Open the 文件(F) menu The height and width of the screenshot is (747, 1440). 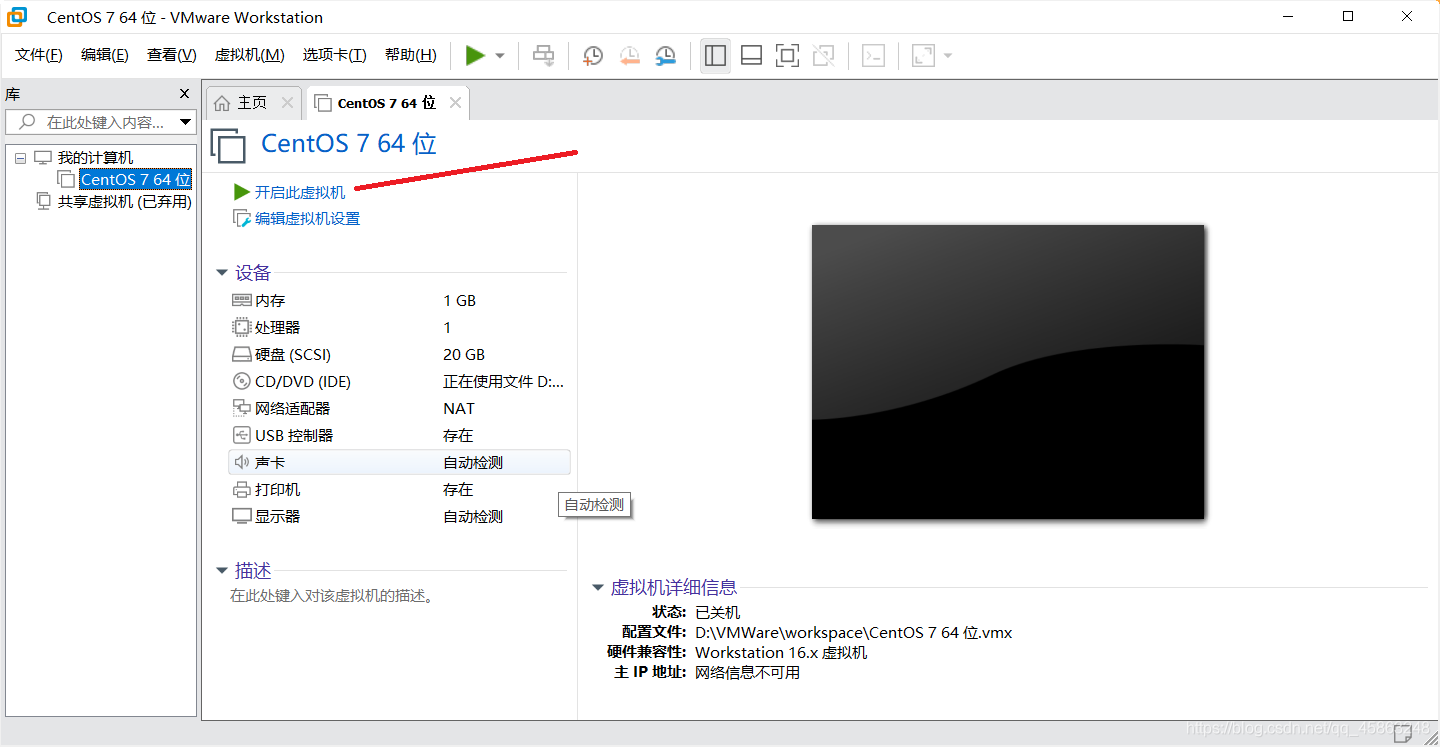click(39, 55)
